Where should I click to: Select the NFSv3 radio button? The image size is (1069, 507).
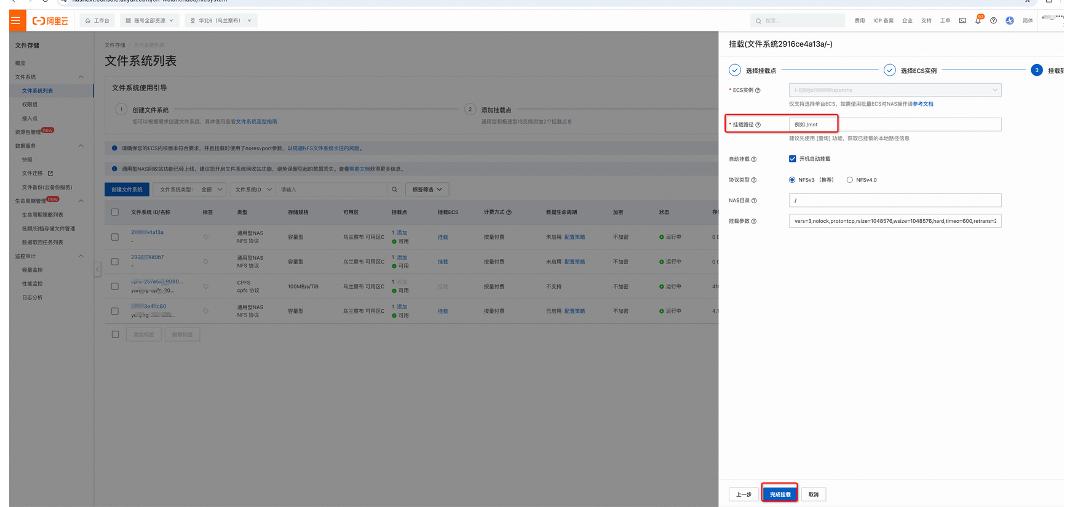pyautogui.click(x=792, y=180)
